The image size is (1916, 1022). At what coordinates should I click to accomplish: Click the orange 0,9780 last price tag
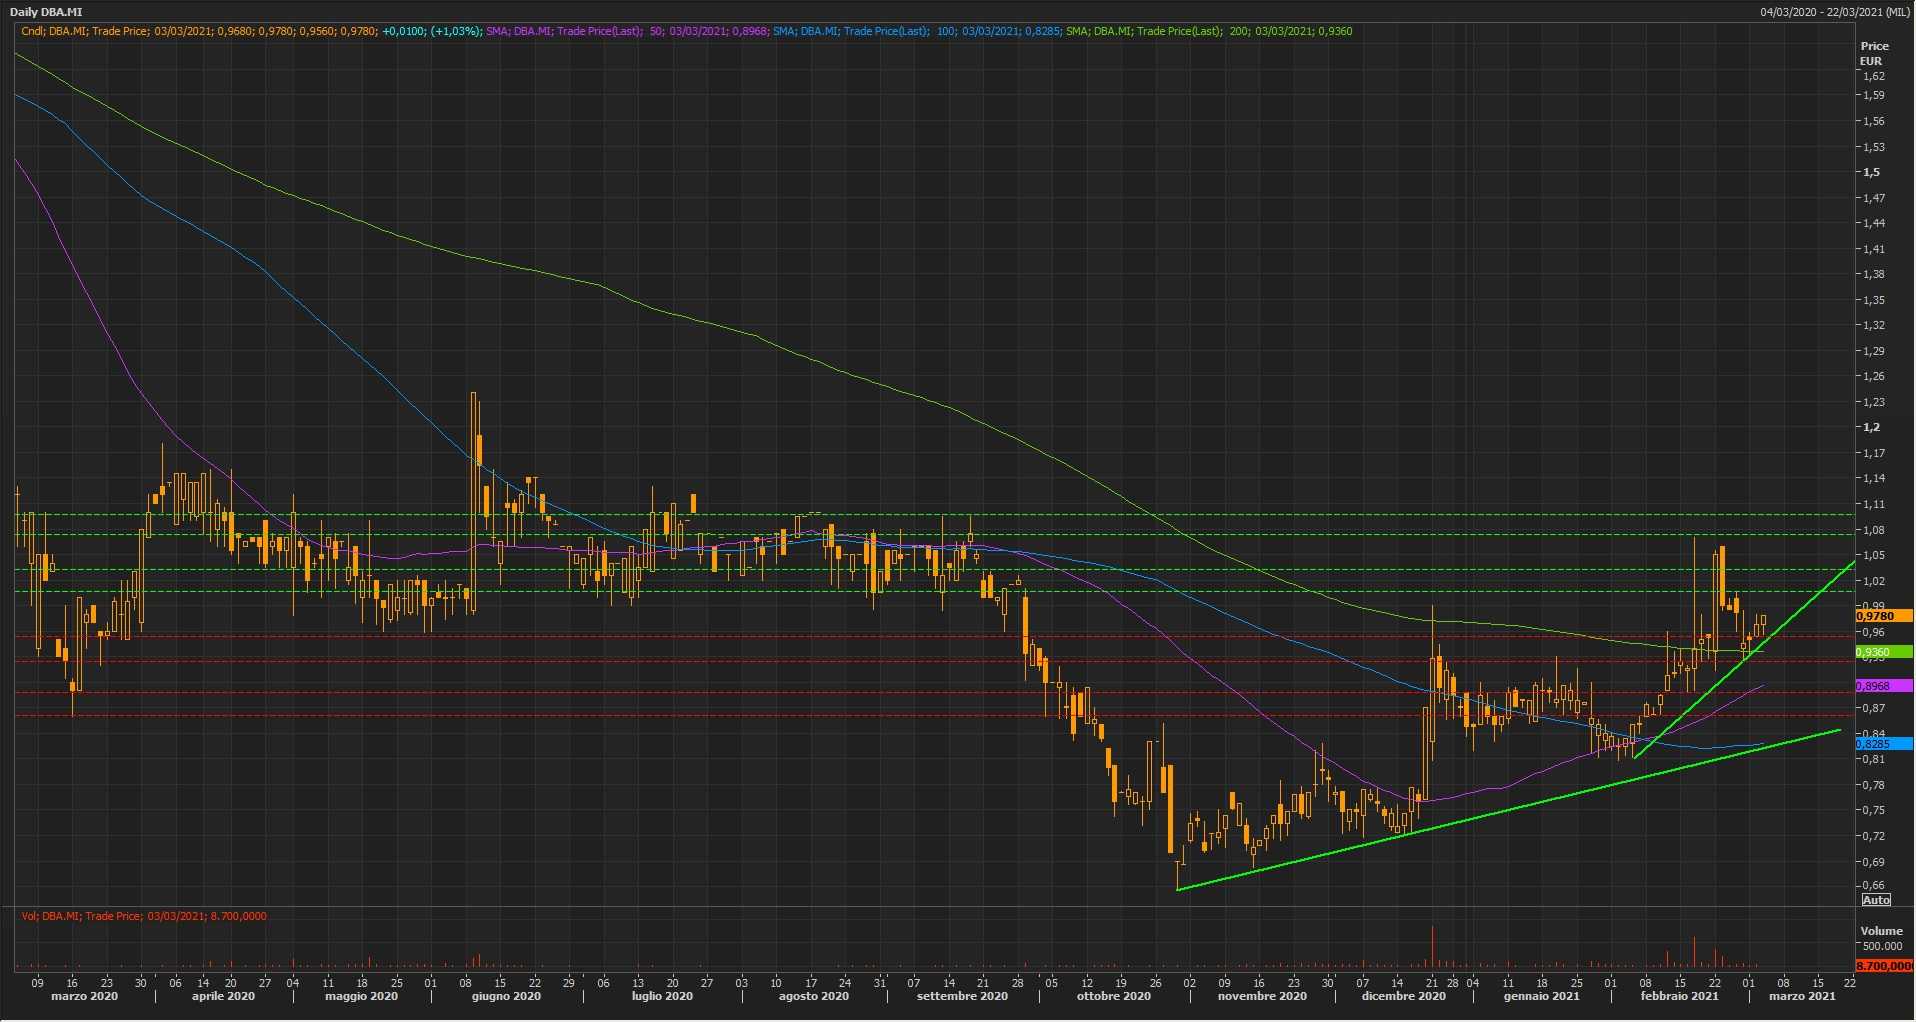pos(1882,617)
